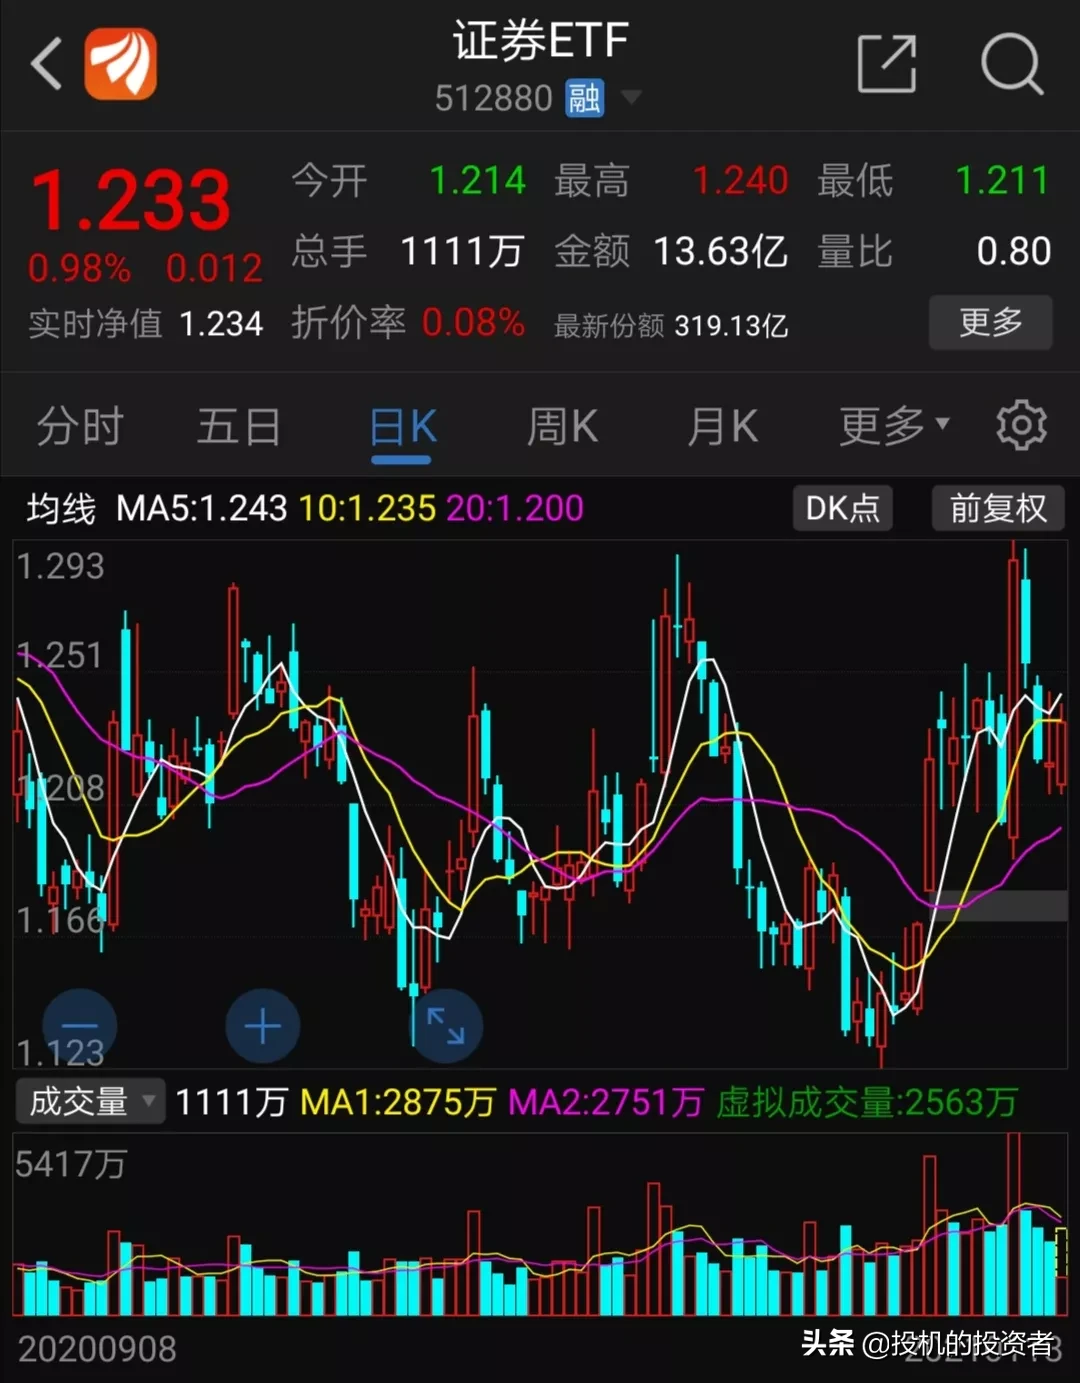
Task: Open the 更多 chart period dropdown
Action: (x=894, y=426)
